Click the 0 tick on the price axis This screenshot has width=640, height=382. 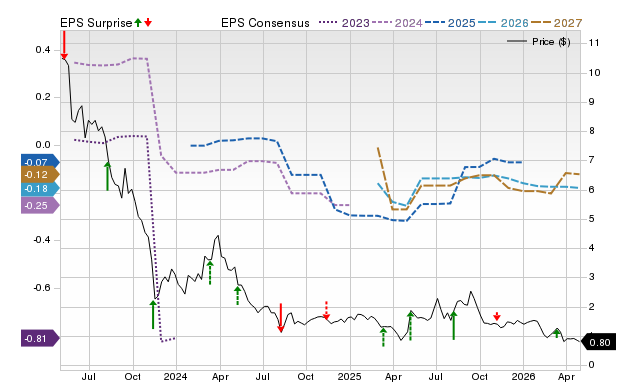point(591,365)
